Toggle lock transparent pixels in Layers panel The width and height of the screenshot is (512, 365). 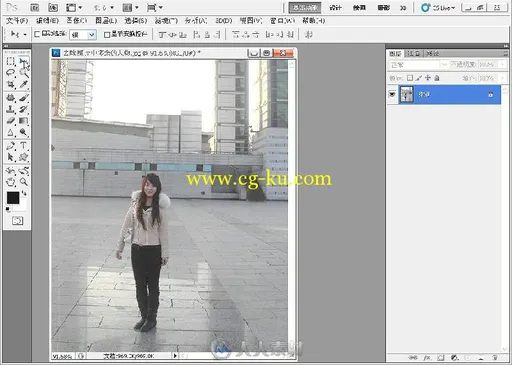[410, 78]
